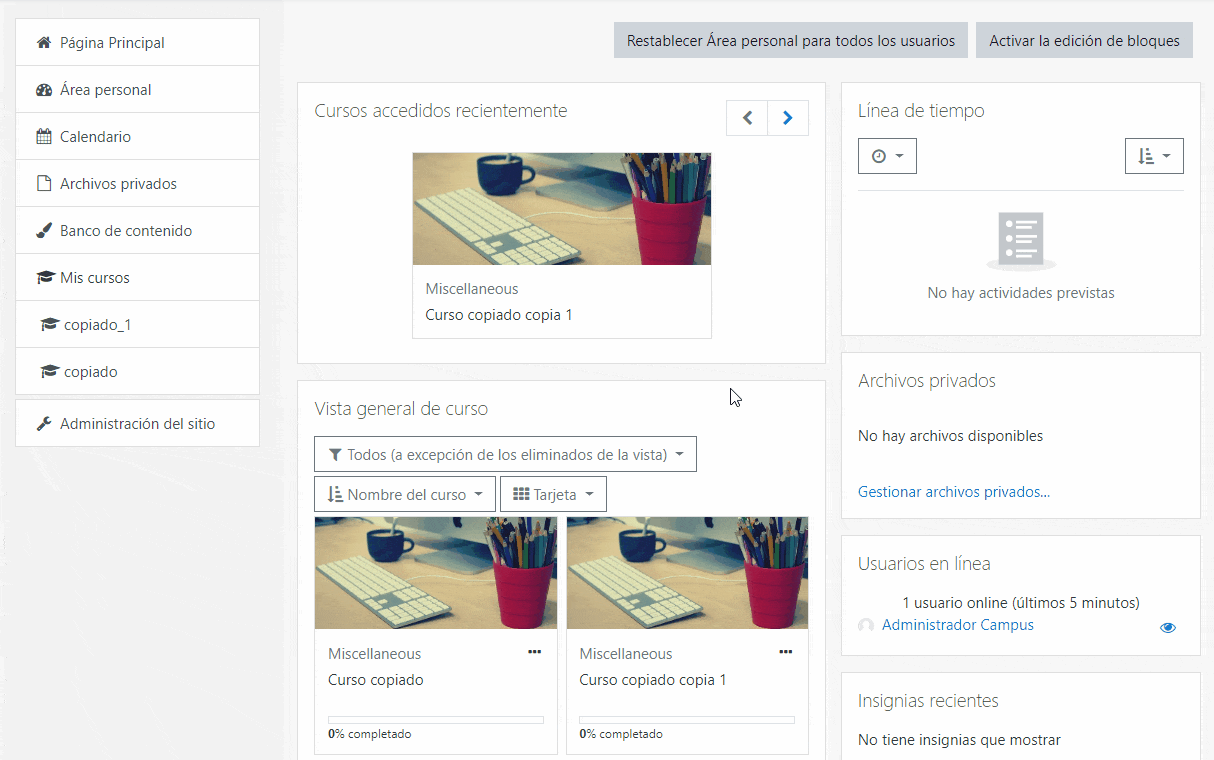Screen dimensions: 1214x760
Task: Open the recently accessed course thumbnail image
Action: [x=561, y=209]
